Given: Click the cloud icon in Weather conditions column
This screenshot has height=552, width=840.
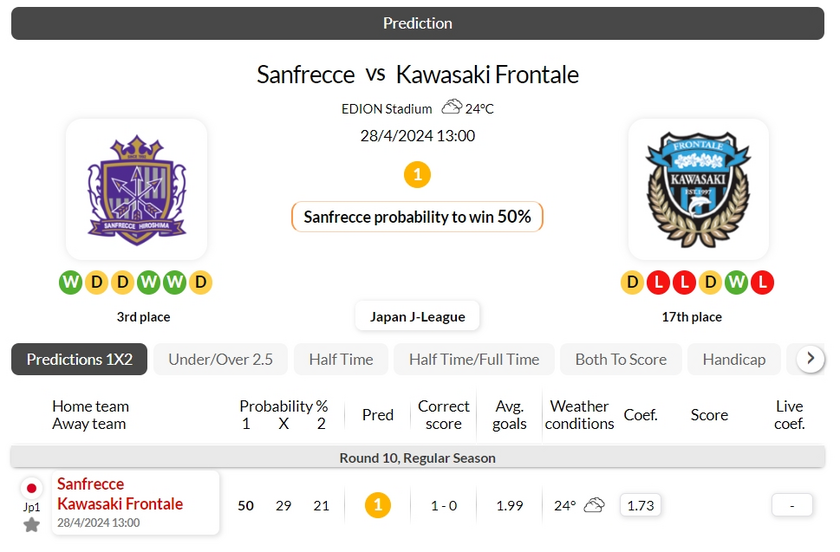Looking at the screenshot, I should click(x=594, y=505).
